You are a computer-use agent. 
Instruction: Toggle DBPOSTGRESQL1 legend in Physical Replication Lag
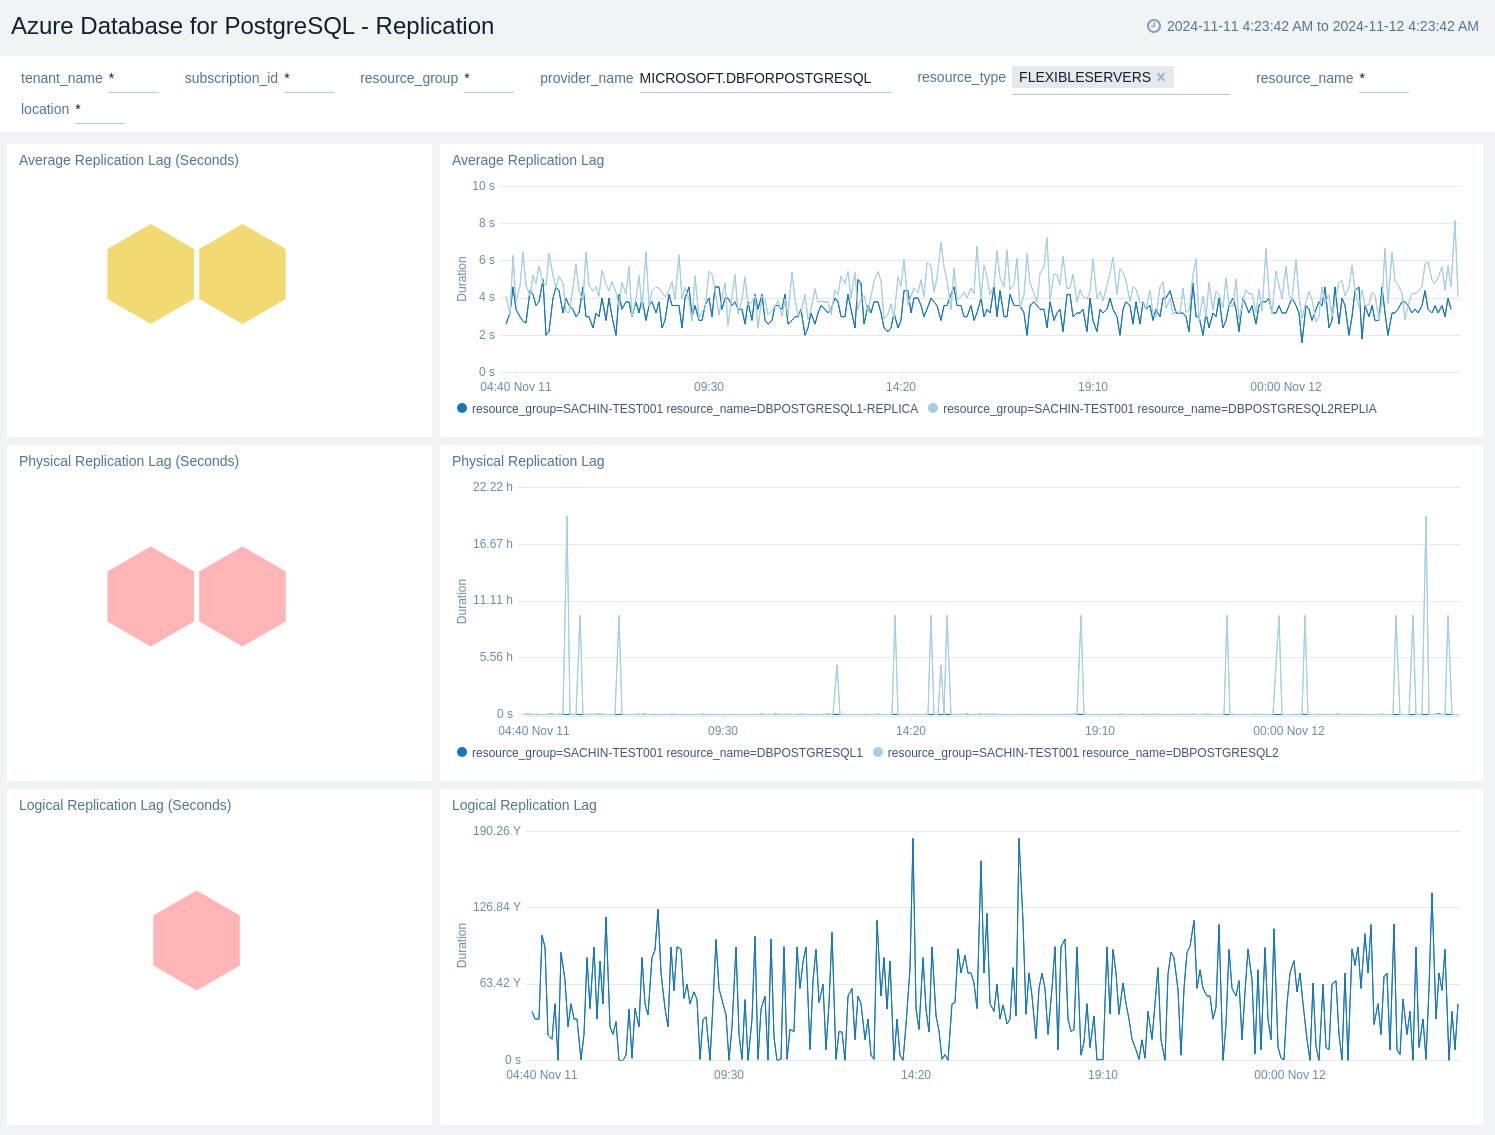660,753
